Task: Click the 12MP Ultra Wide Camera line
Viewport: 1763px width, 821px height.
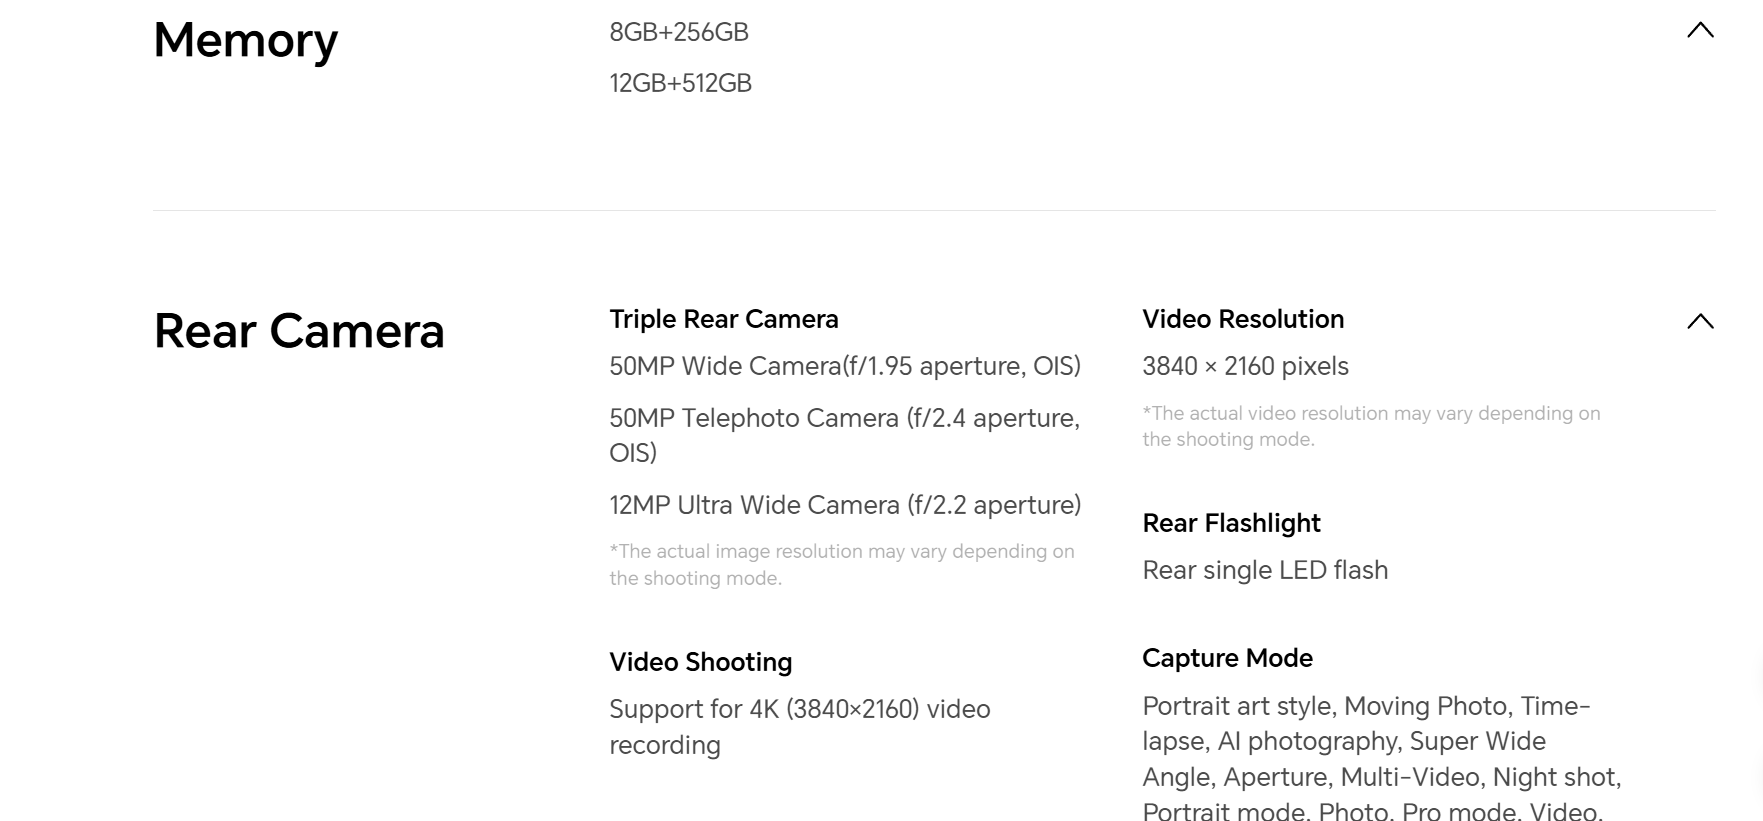Action: coord(845,505)
